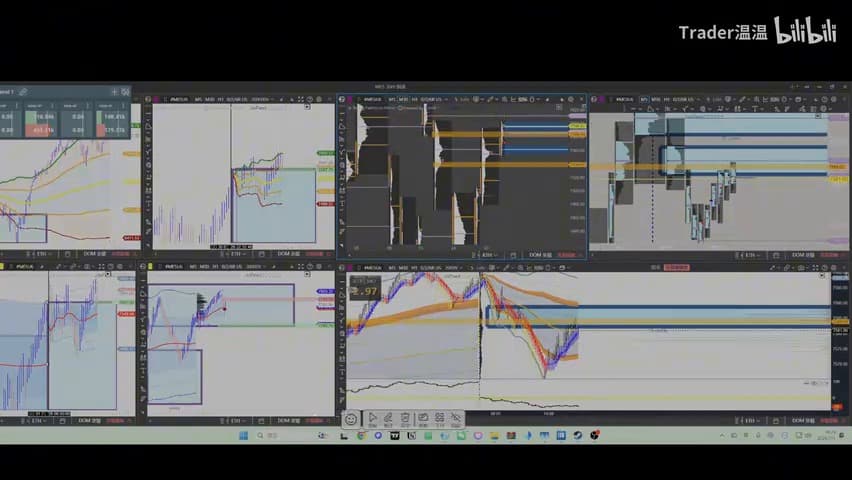Click pink link color square in dark profile chart
852x480 pixels.
point(349,99)
